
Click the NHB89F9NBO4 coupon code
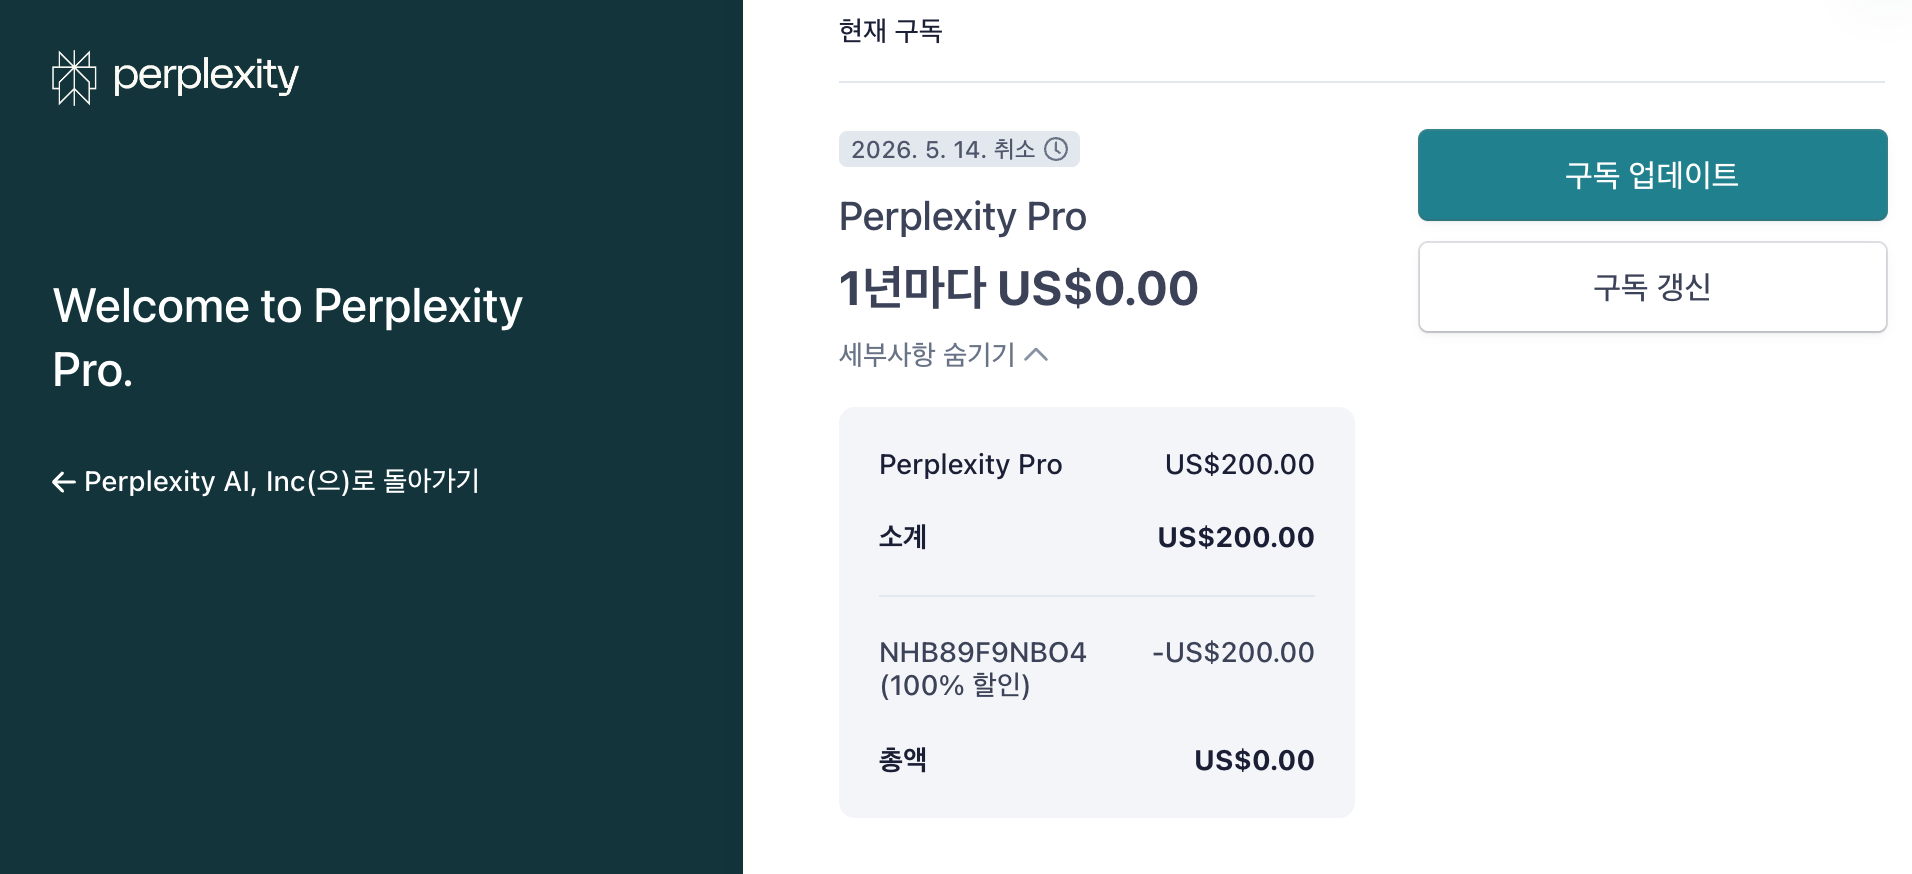click(982, 652)
